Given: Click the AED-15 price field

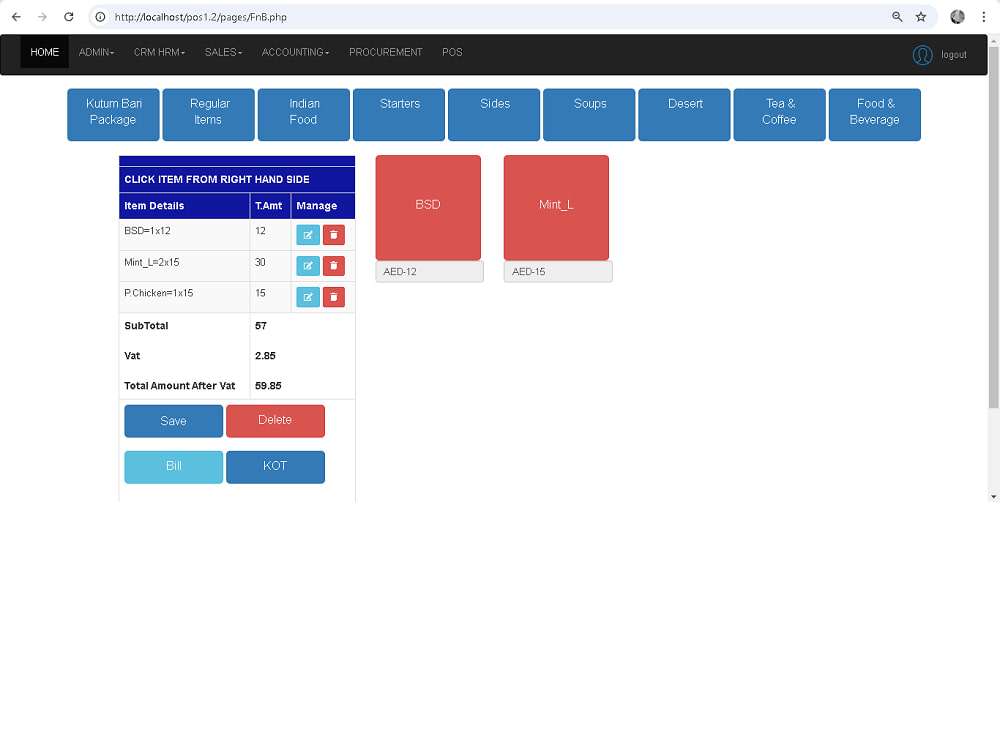Looking at the screenshot, I should point(558,271).
